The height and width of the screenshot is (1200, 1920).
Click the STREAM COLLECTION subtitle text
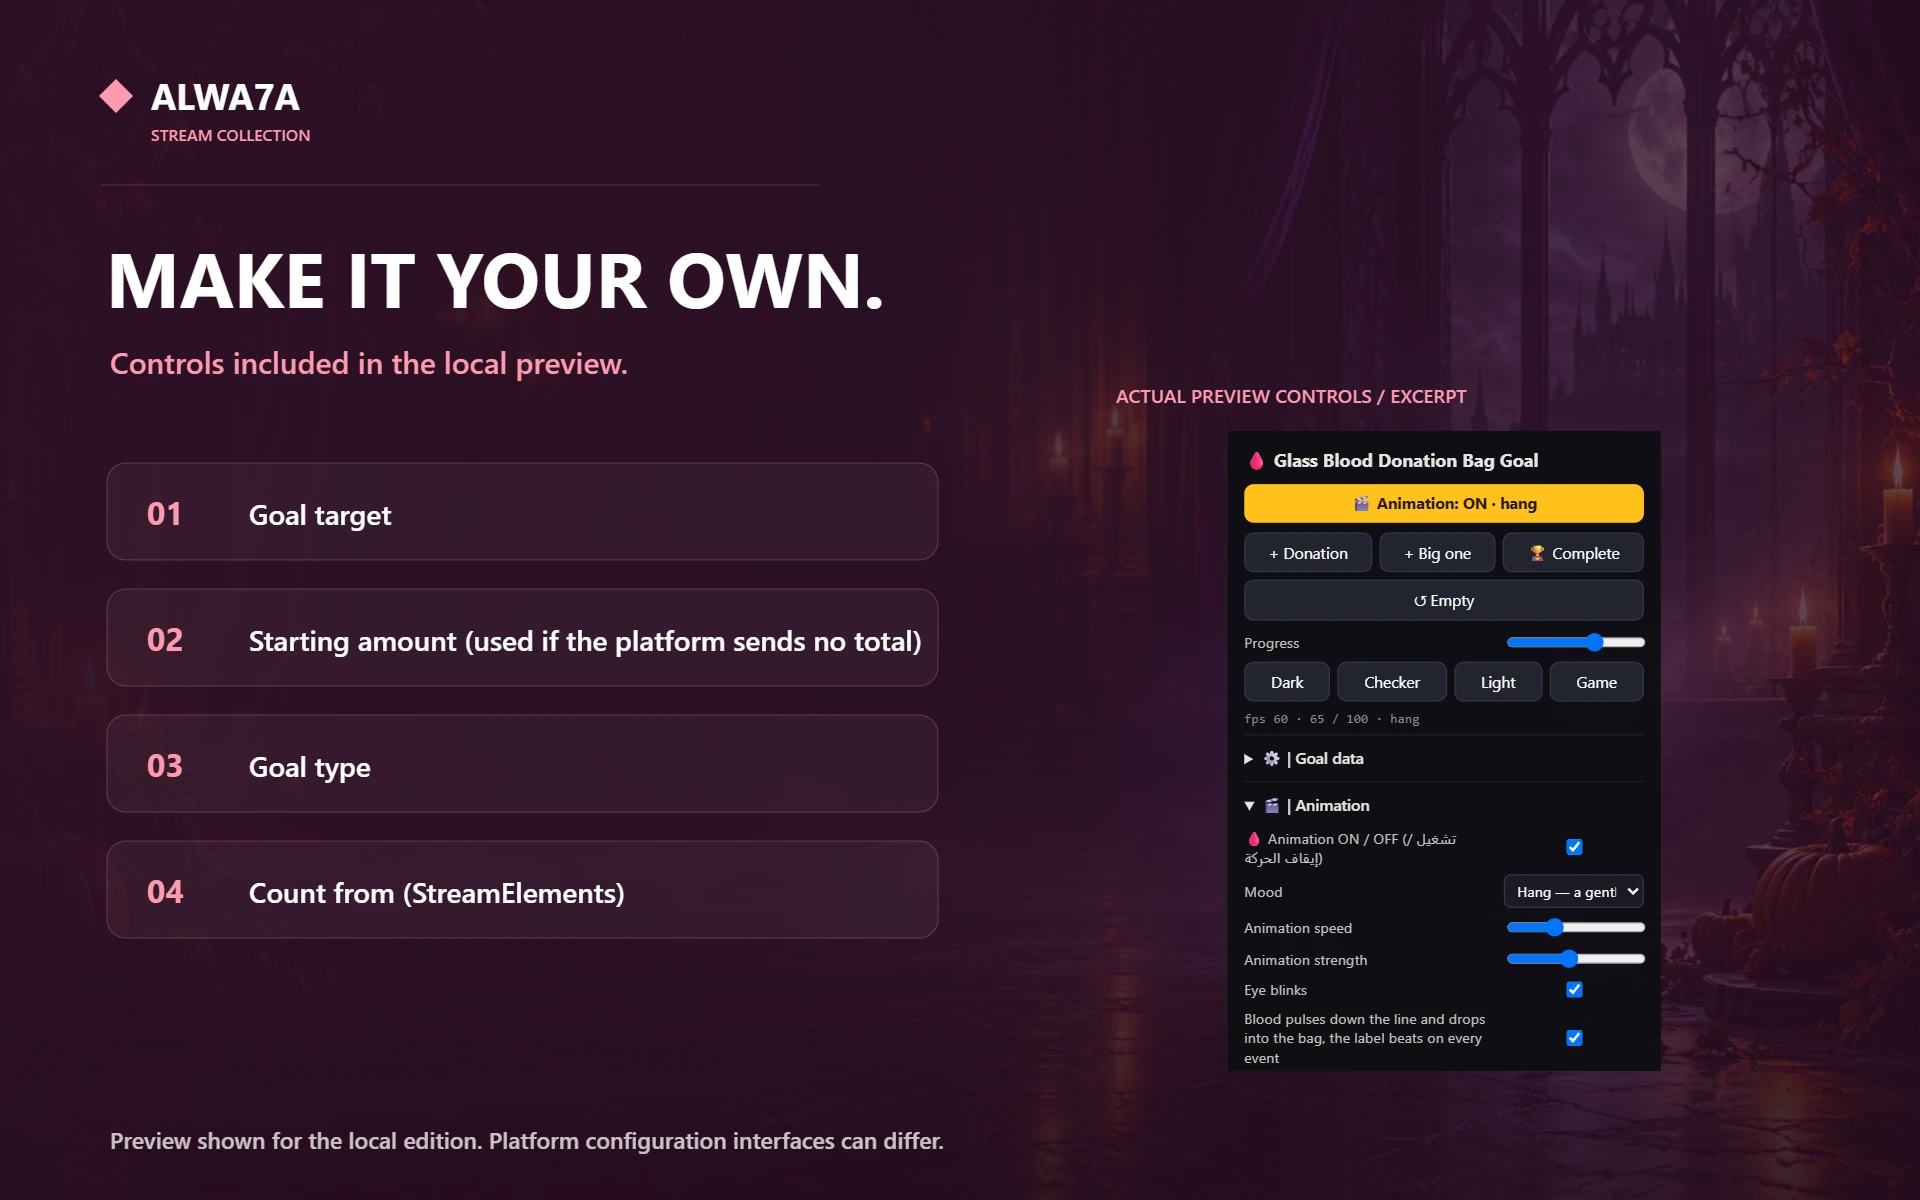[x=230, y=136]
